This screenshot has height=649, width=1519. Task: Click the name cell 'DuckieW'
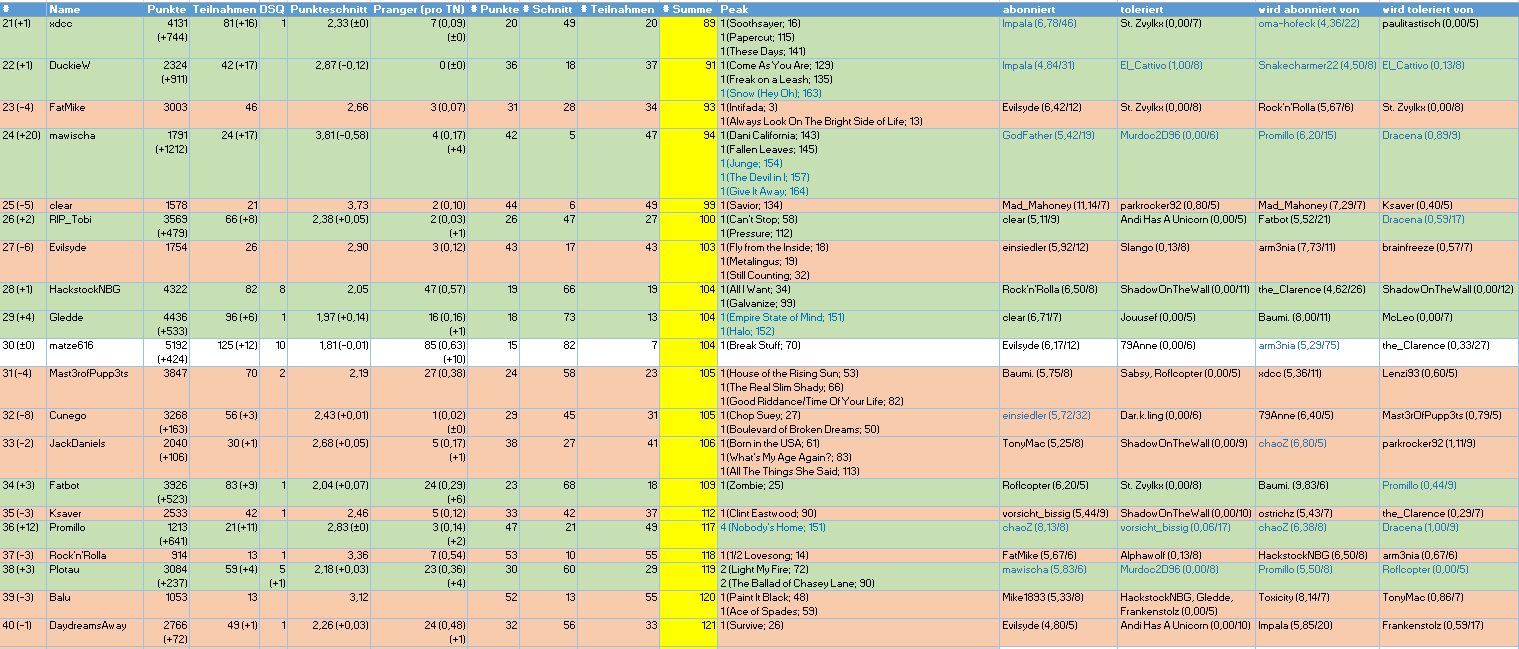point(69,65)
